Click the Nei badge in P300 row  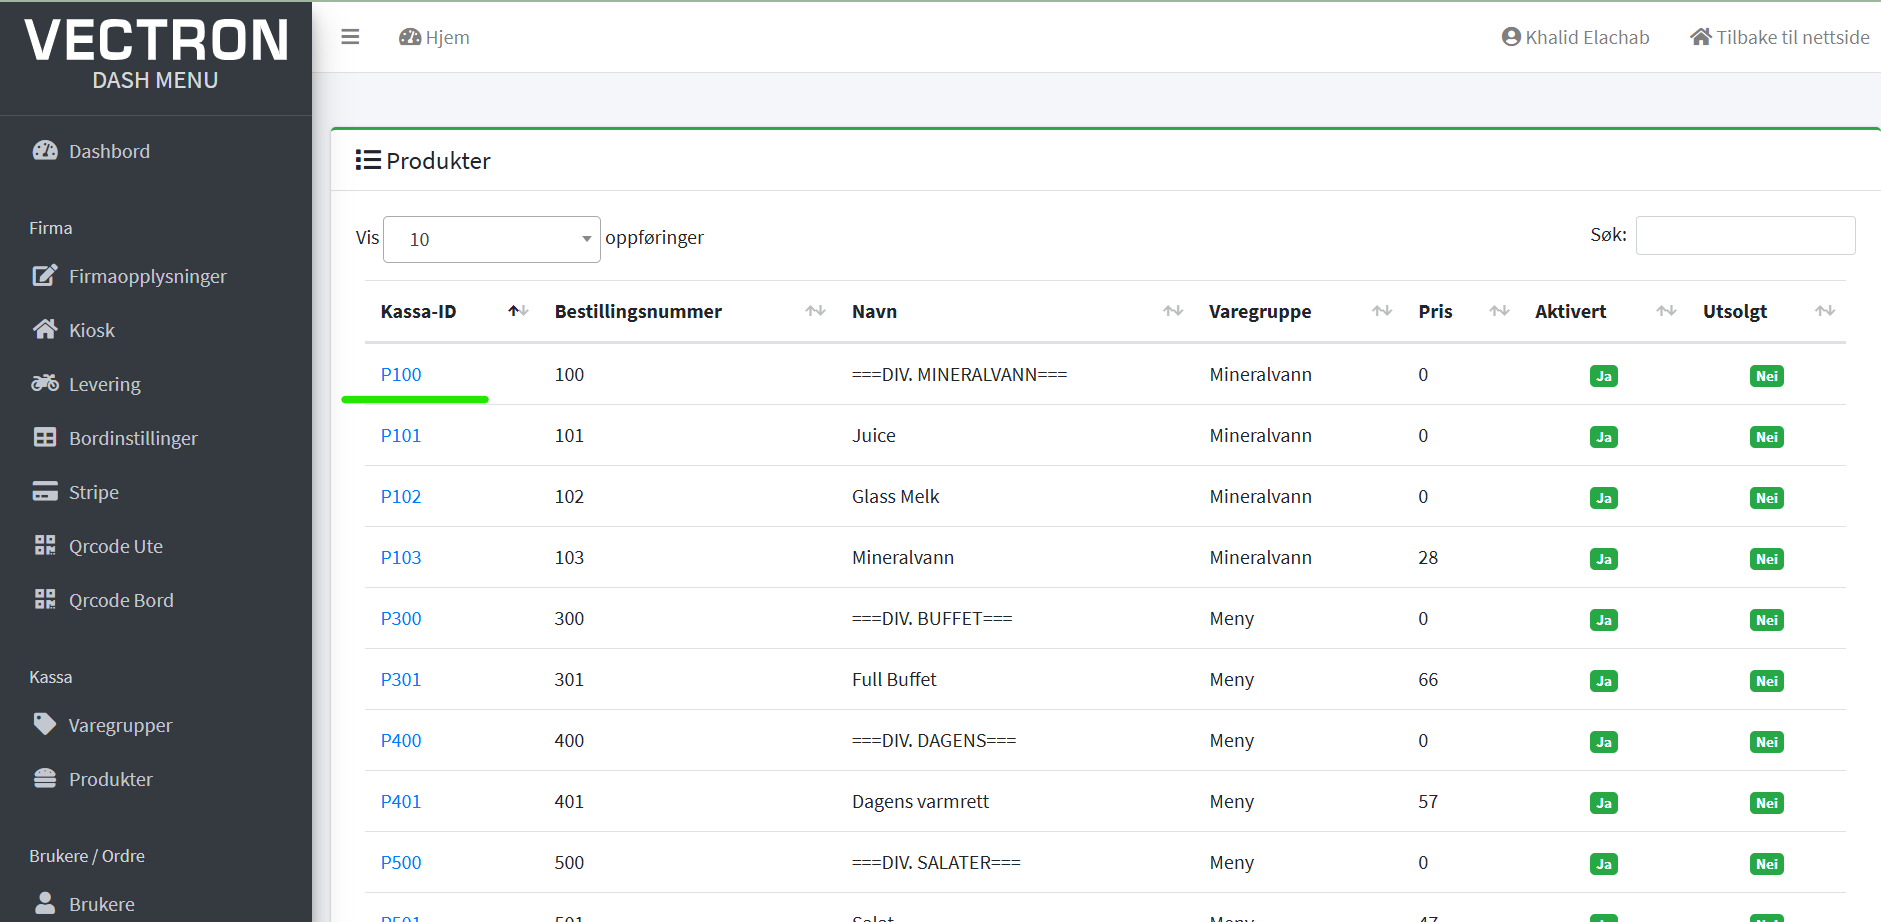click(1767, 620)
